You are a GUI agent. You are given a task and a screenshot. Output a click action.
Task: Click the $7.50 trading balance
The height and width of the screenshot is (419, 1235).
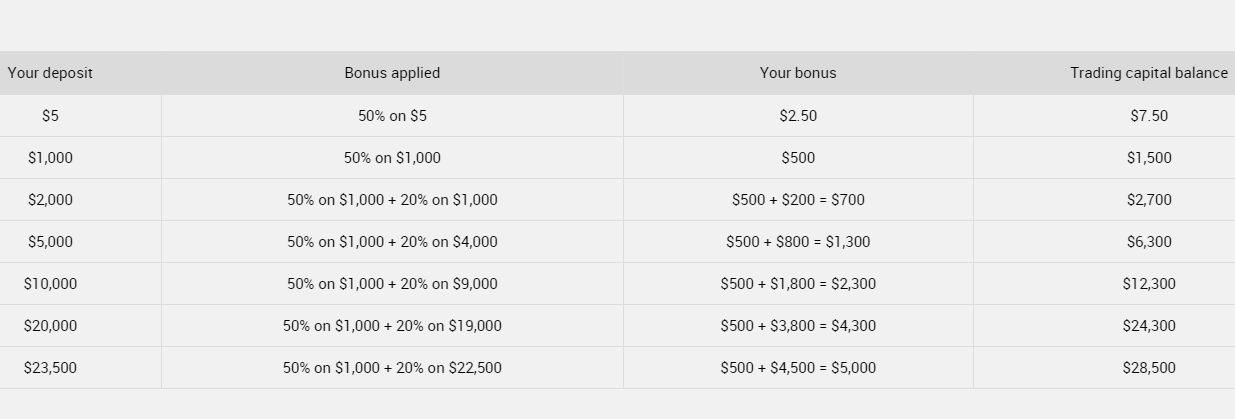1149,116
